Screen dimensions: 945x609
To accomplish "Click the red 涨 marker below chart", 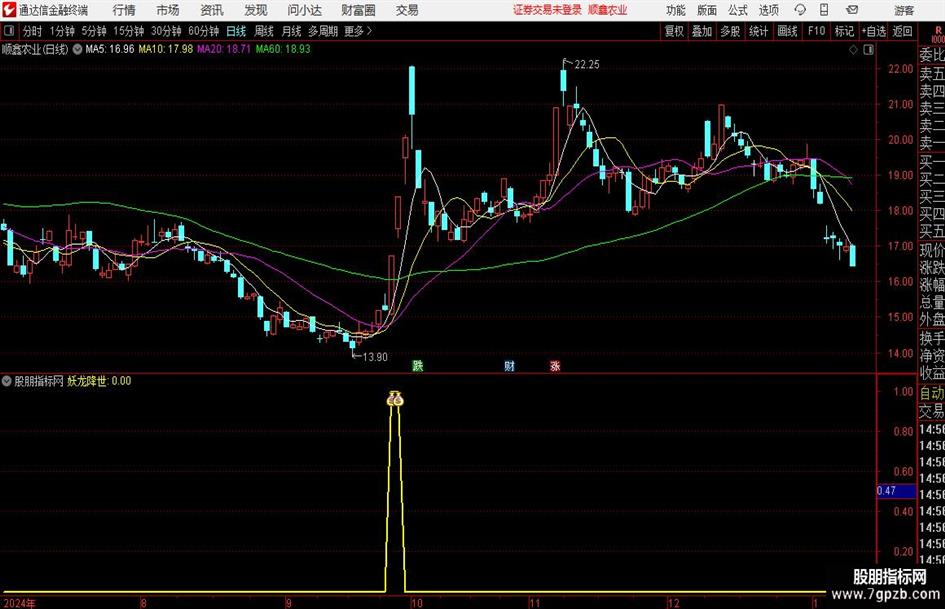I will point(555,366).
